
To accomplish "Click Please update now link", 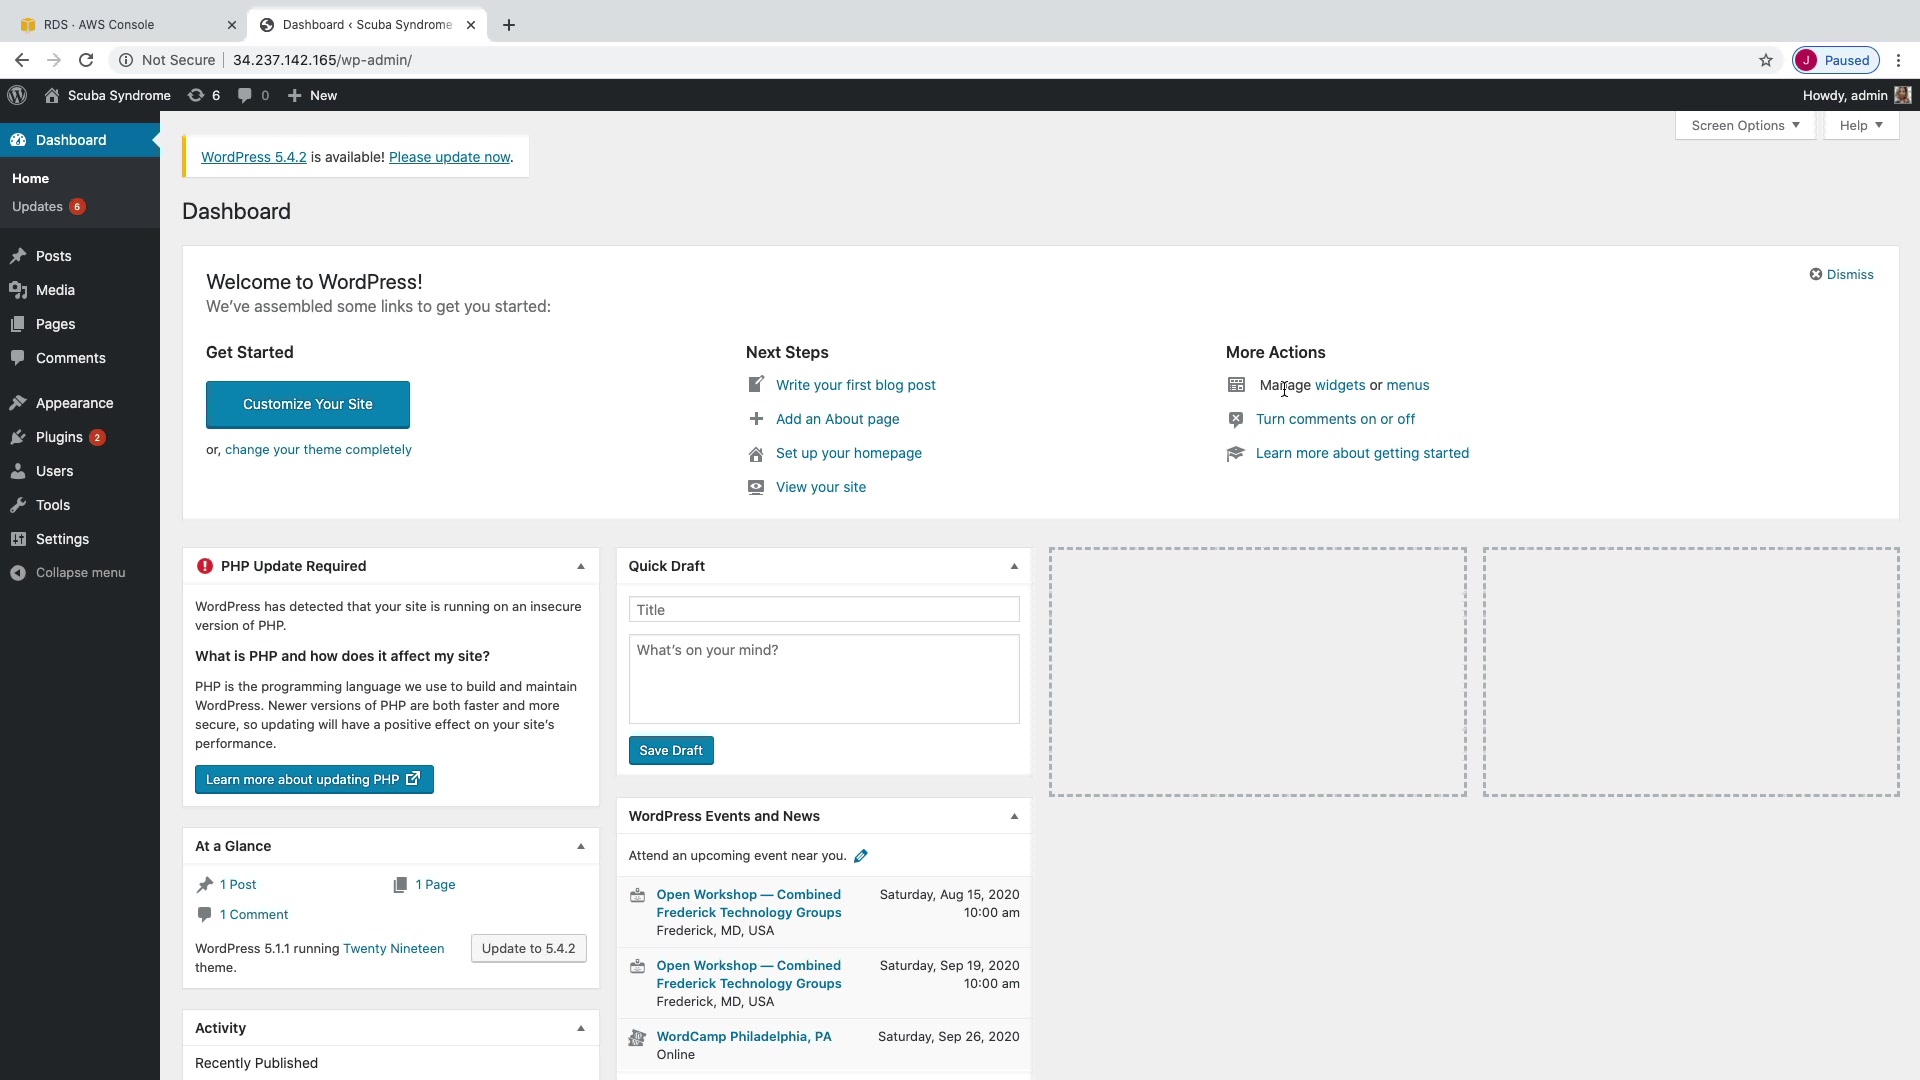I will coord(449,157).
